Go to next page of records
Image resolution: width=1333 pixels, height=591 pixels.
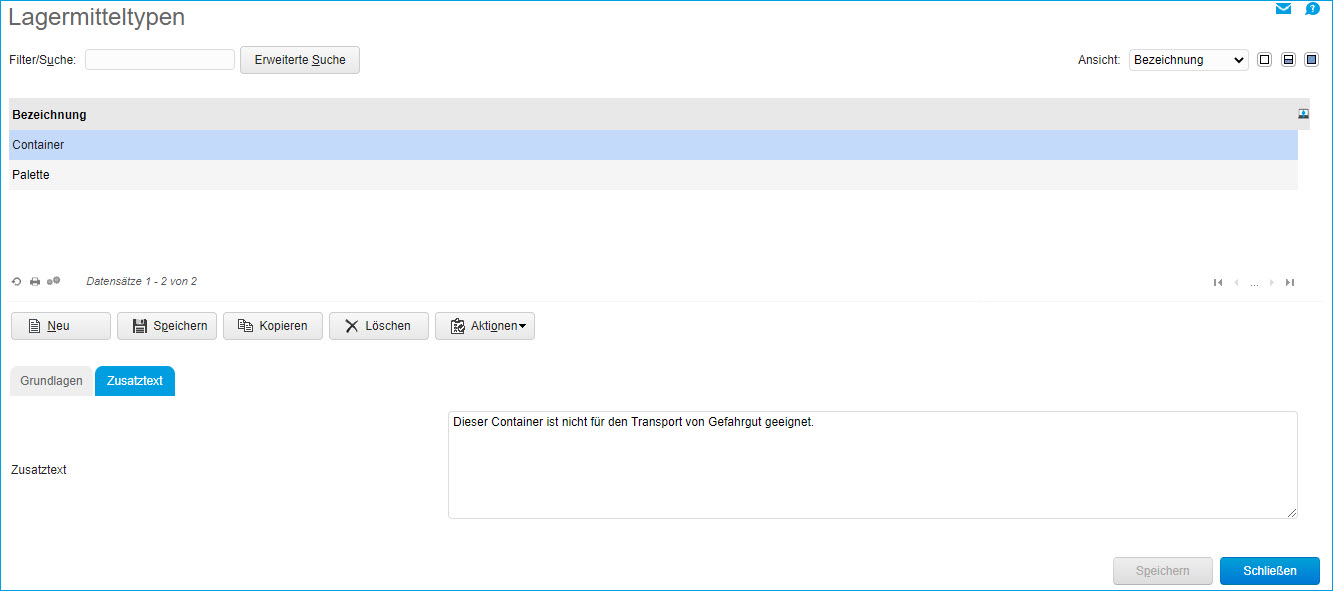tap(1272, 283)
